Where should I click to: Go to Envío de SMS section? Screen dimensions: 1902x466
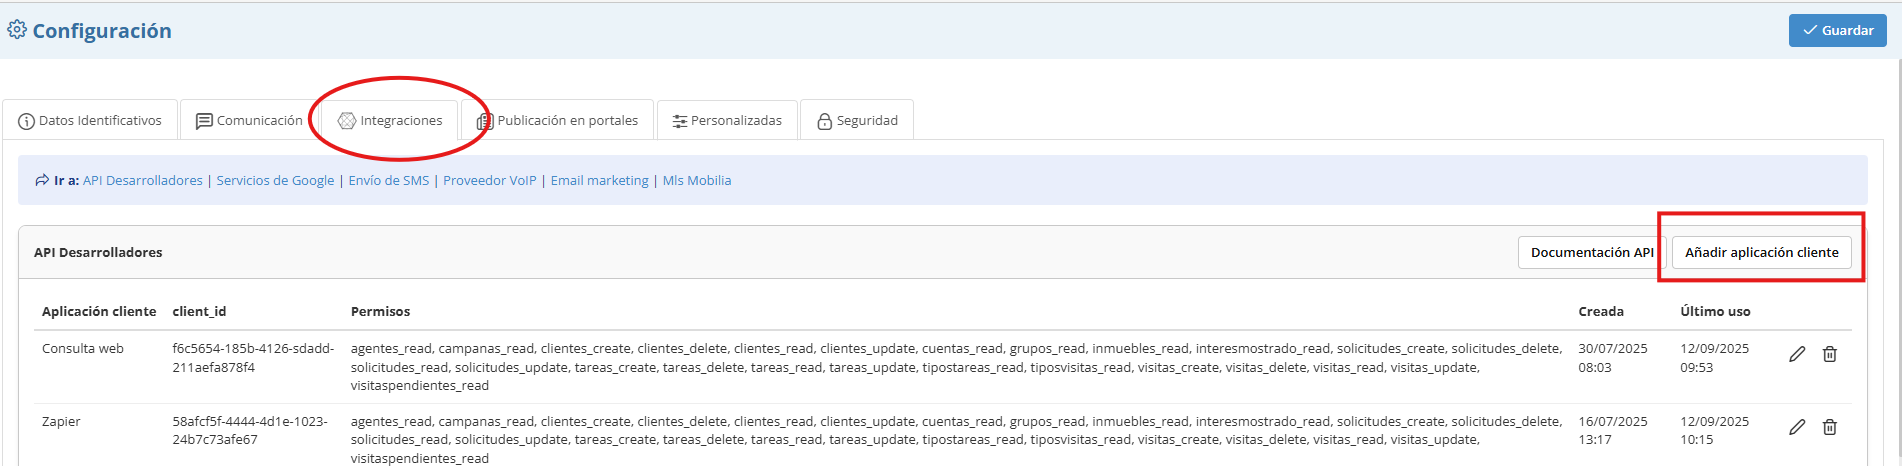click(x=388, y=181)
